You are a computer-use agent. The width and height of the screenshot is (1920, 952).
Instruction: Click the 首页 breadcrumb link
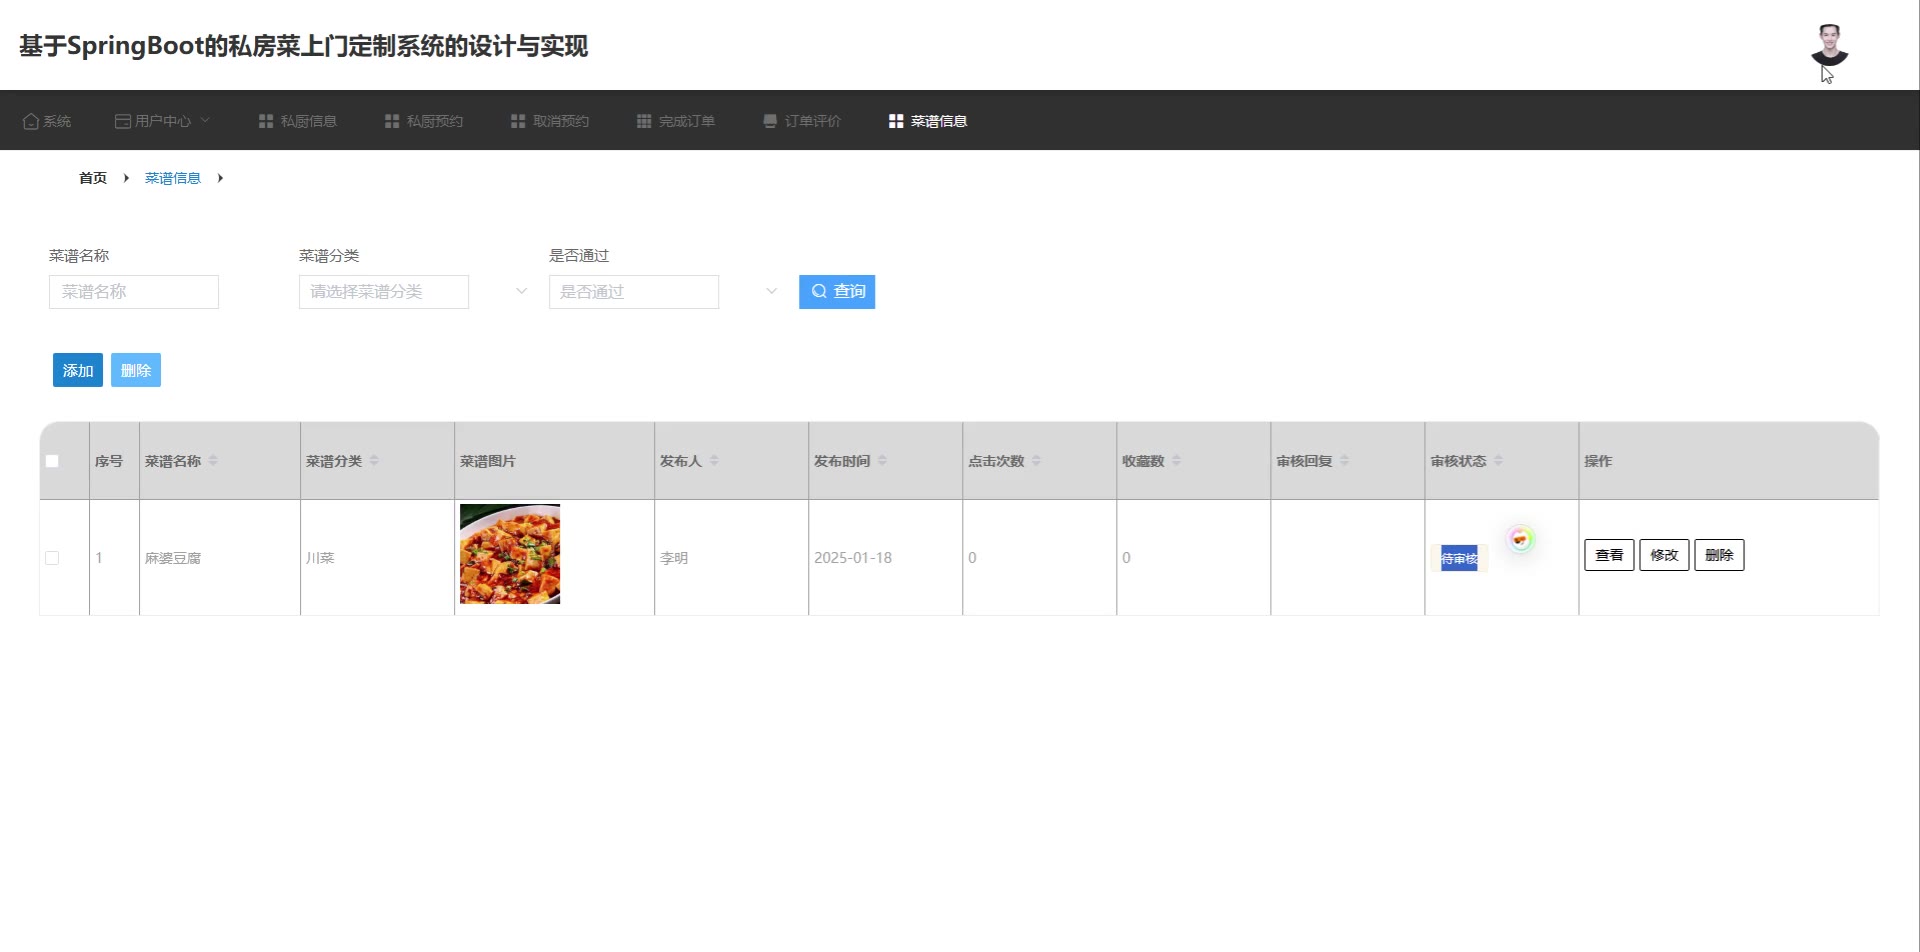pos(93,178)
